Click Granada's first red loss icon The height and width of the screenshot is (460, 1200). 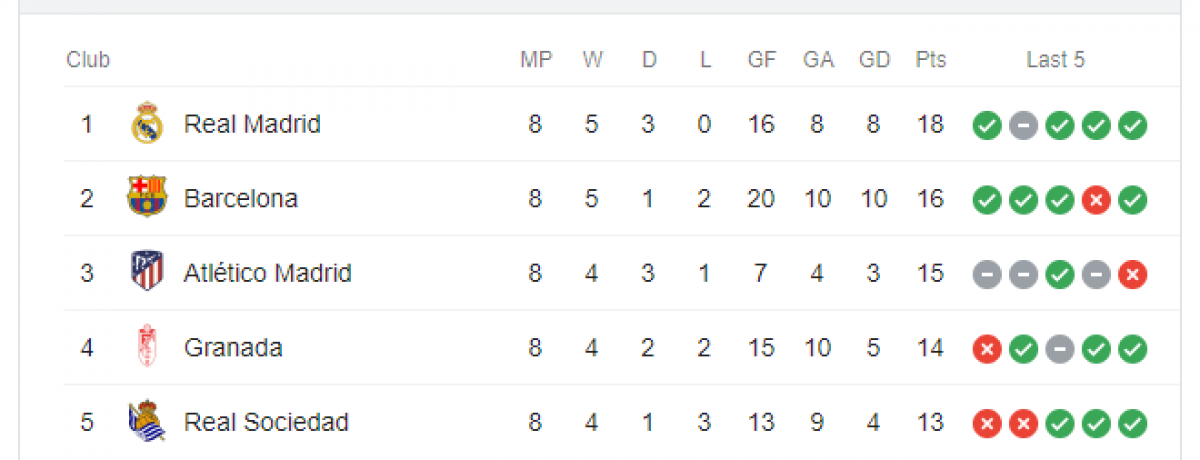click(987, 349)
